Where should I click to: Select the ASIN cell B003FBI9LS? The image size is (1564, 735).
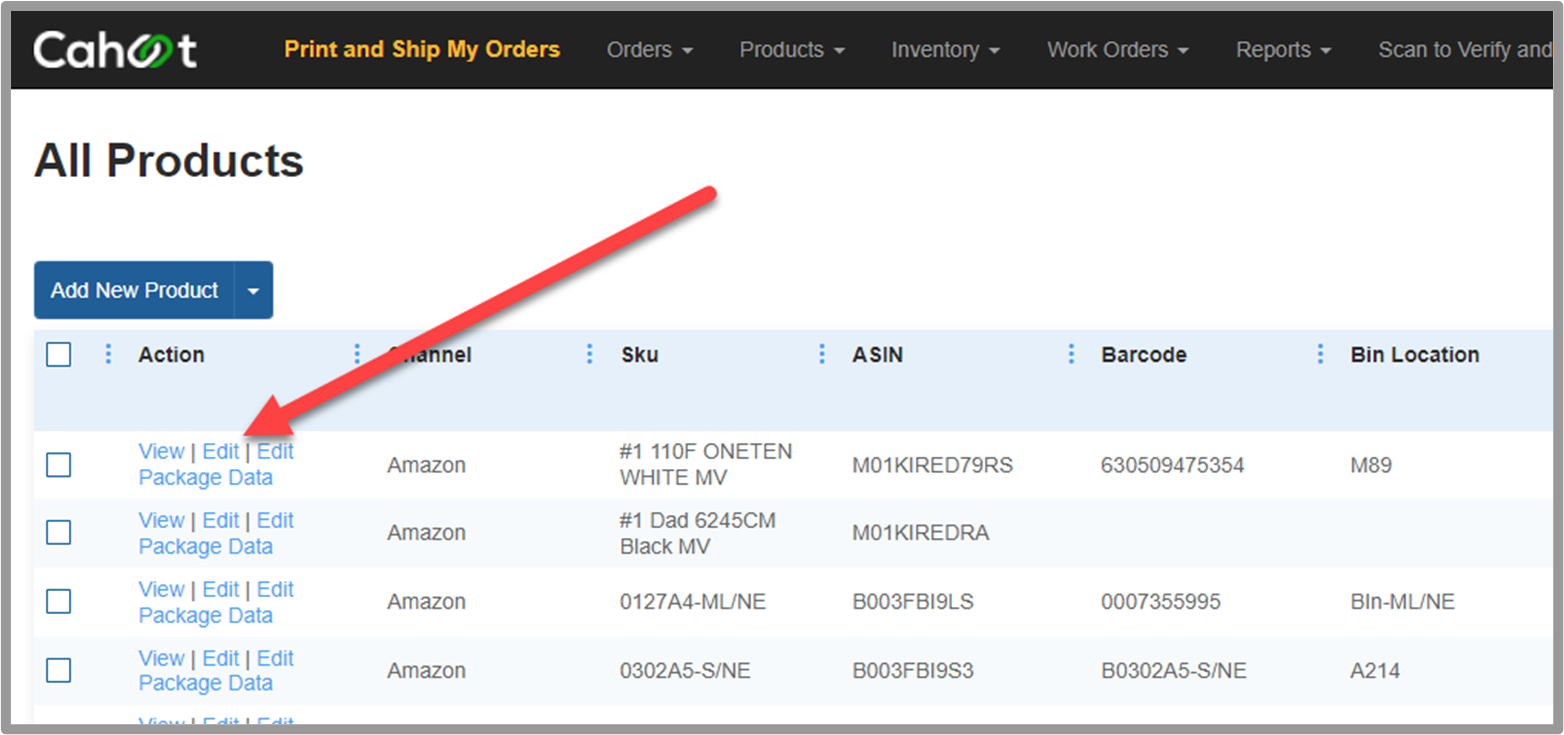(x=913, y=602)
